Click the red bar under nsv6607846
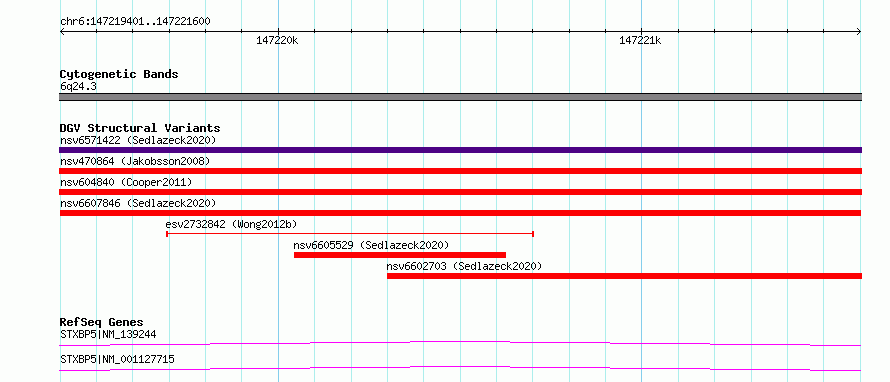 tap(460, 213)
